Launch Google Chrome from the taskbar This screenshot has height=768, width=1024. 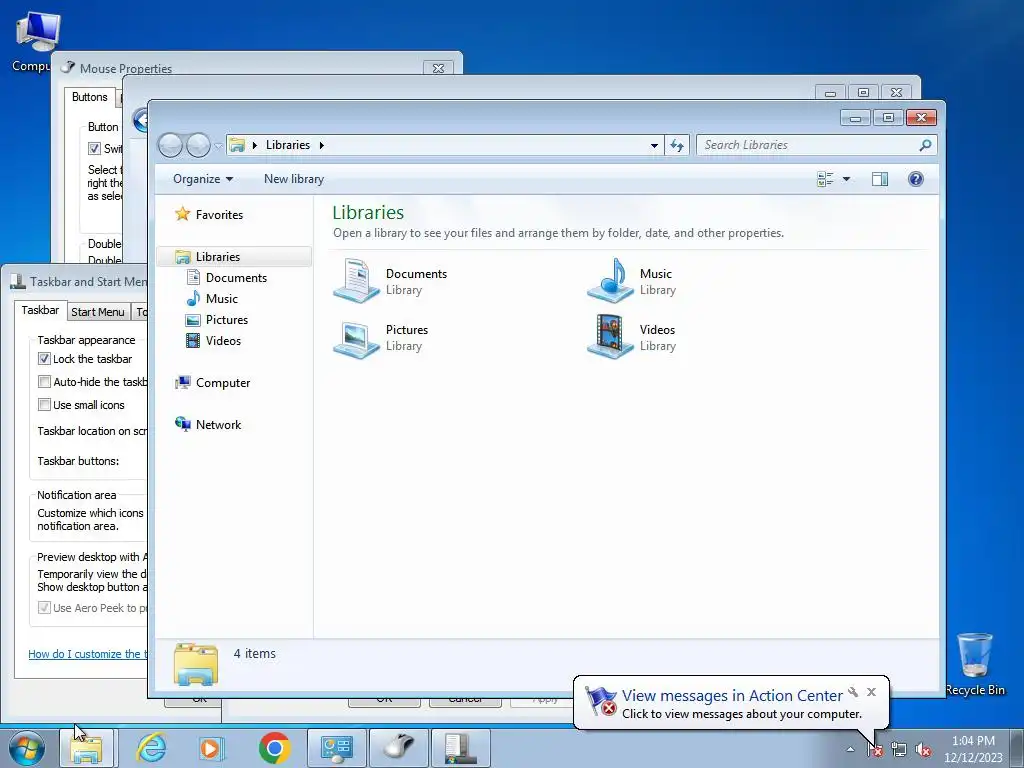(x=274, y=748)
